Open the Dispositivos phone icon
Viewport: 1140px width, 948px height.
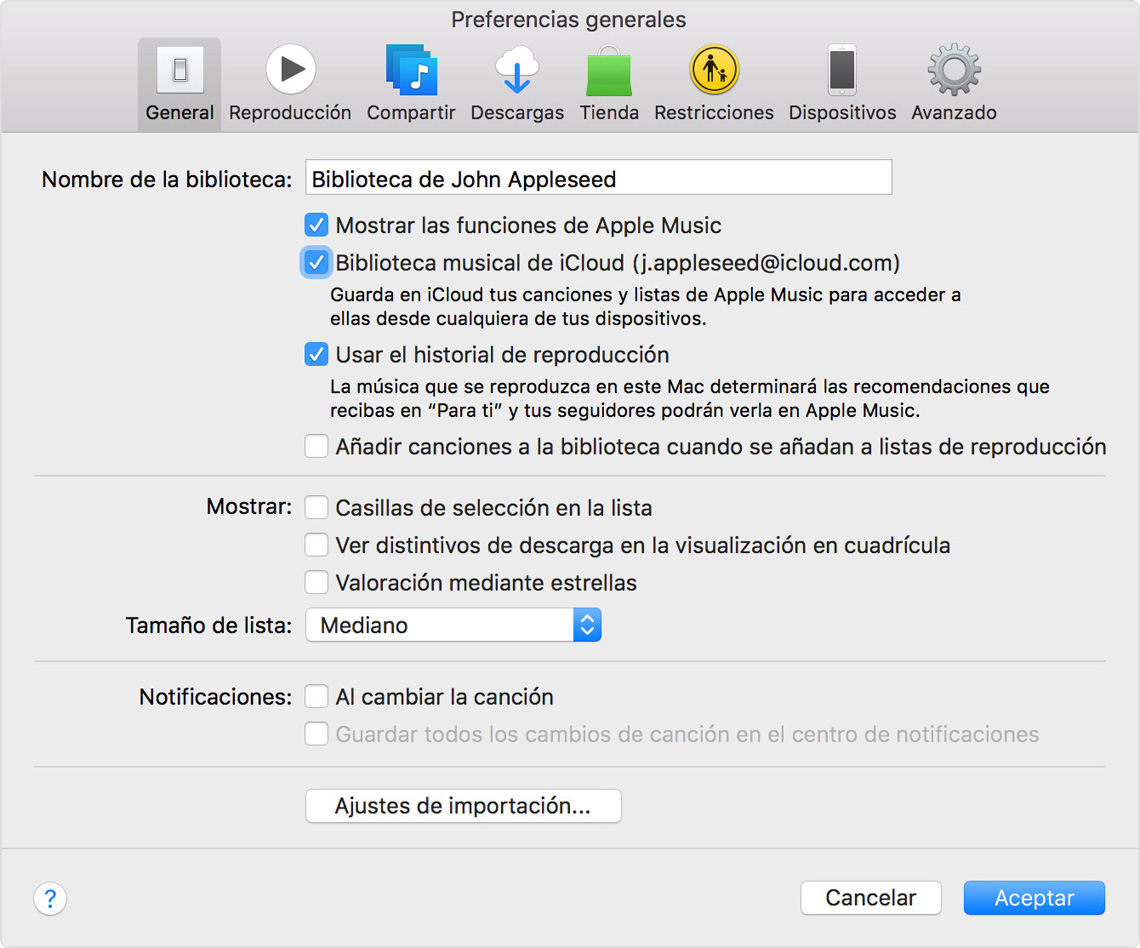pyautogui.click(x=842, y=70)
